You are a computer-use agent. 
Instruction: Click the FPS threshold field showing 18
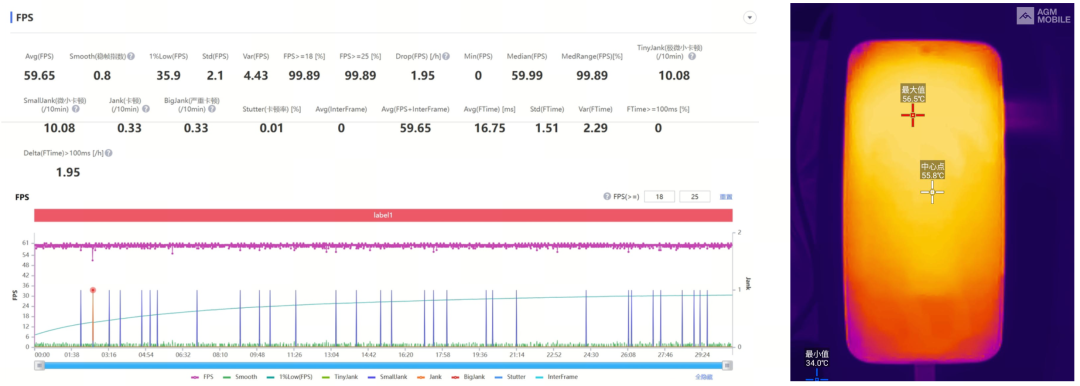click(x=659, y=197)
